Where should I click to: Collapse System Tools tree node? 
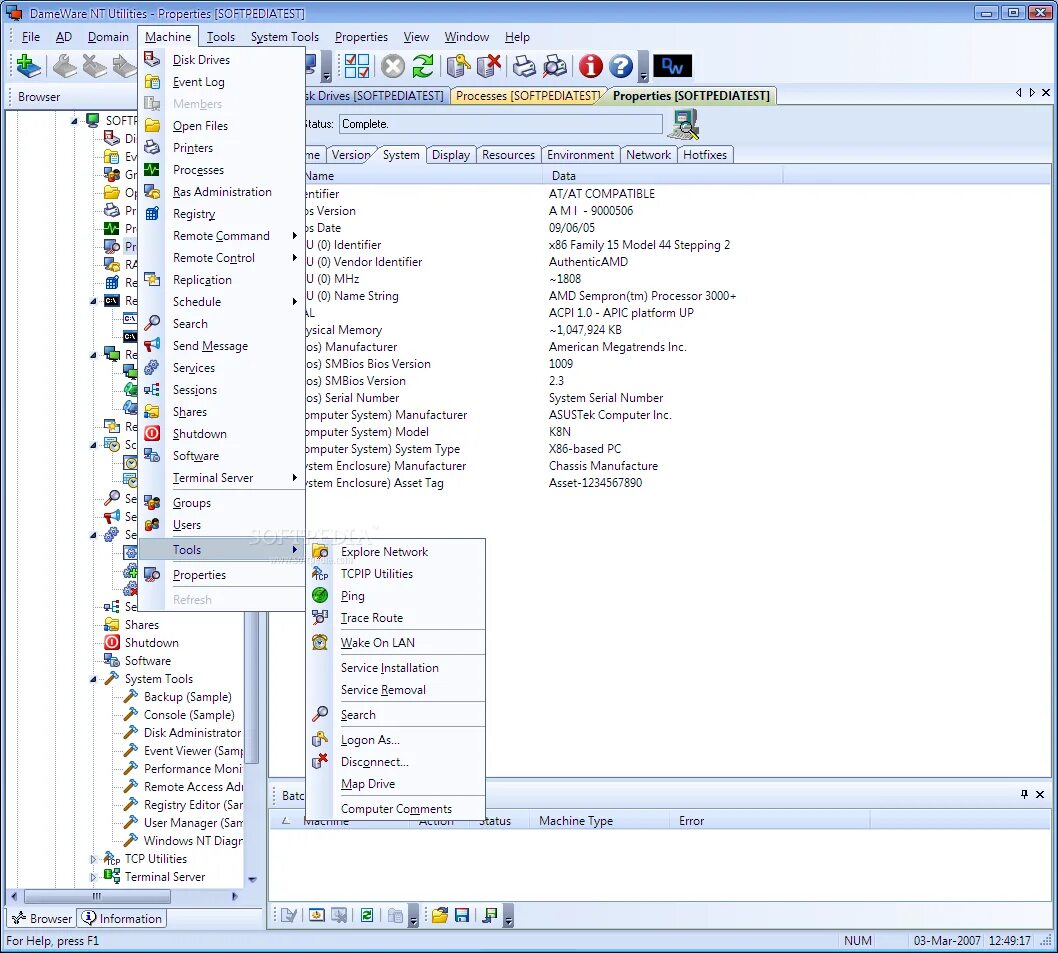click(x=94, y=679)
